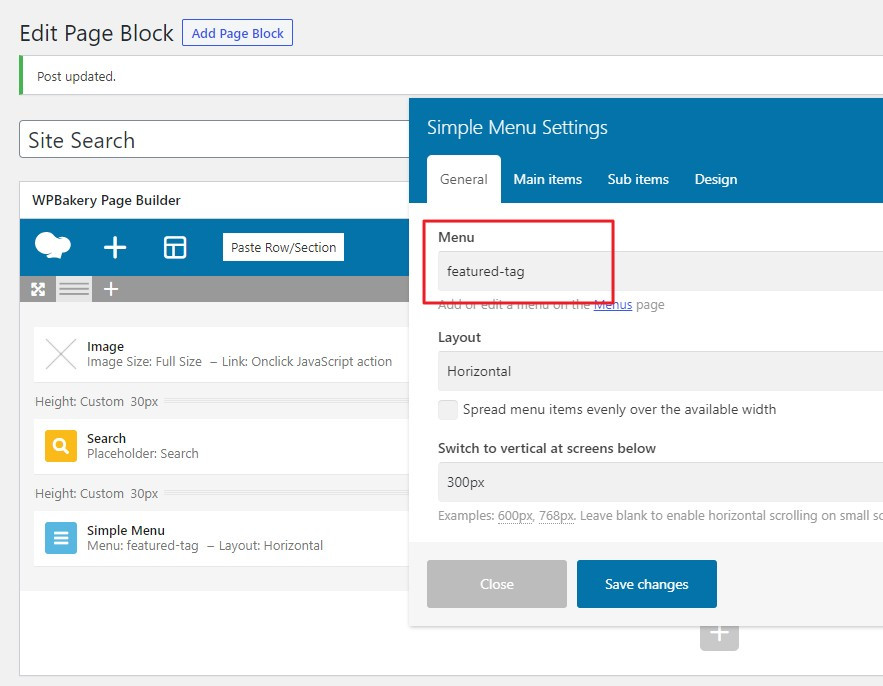Click 'Placeholder: Search' description text

[x=143, y=453]
